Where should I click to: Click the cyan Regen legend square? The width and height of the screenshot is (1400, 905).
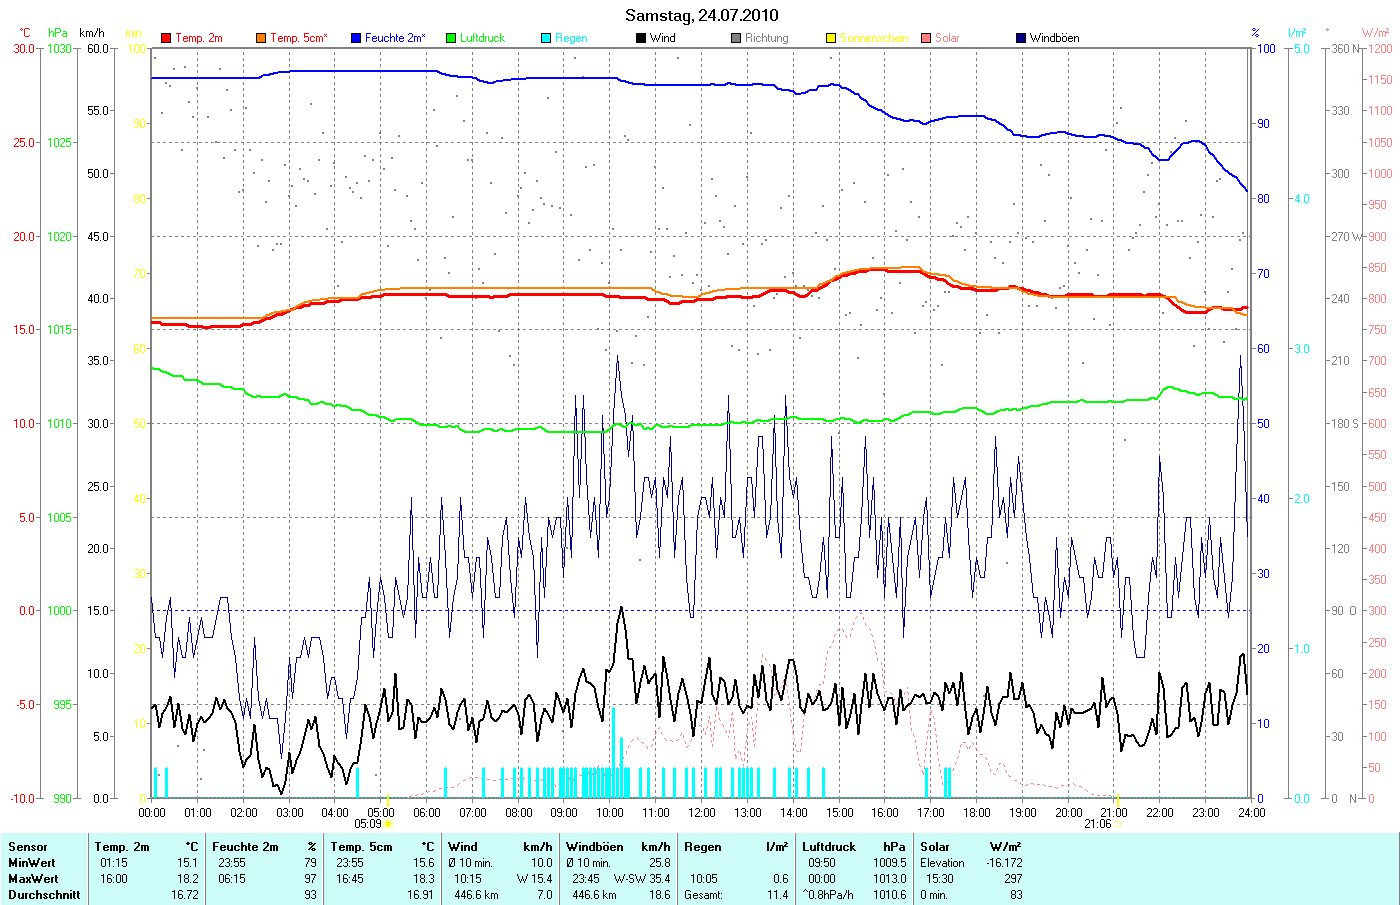tap(546, 38)
